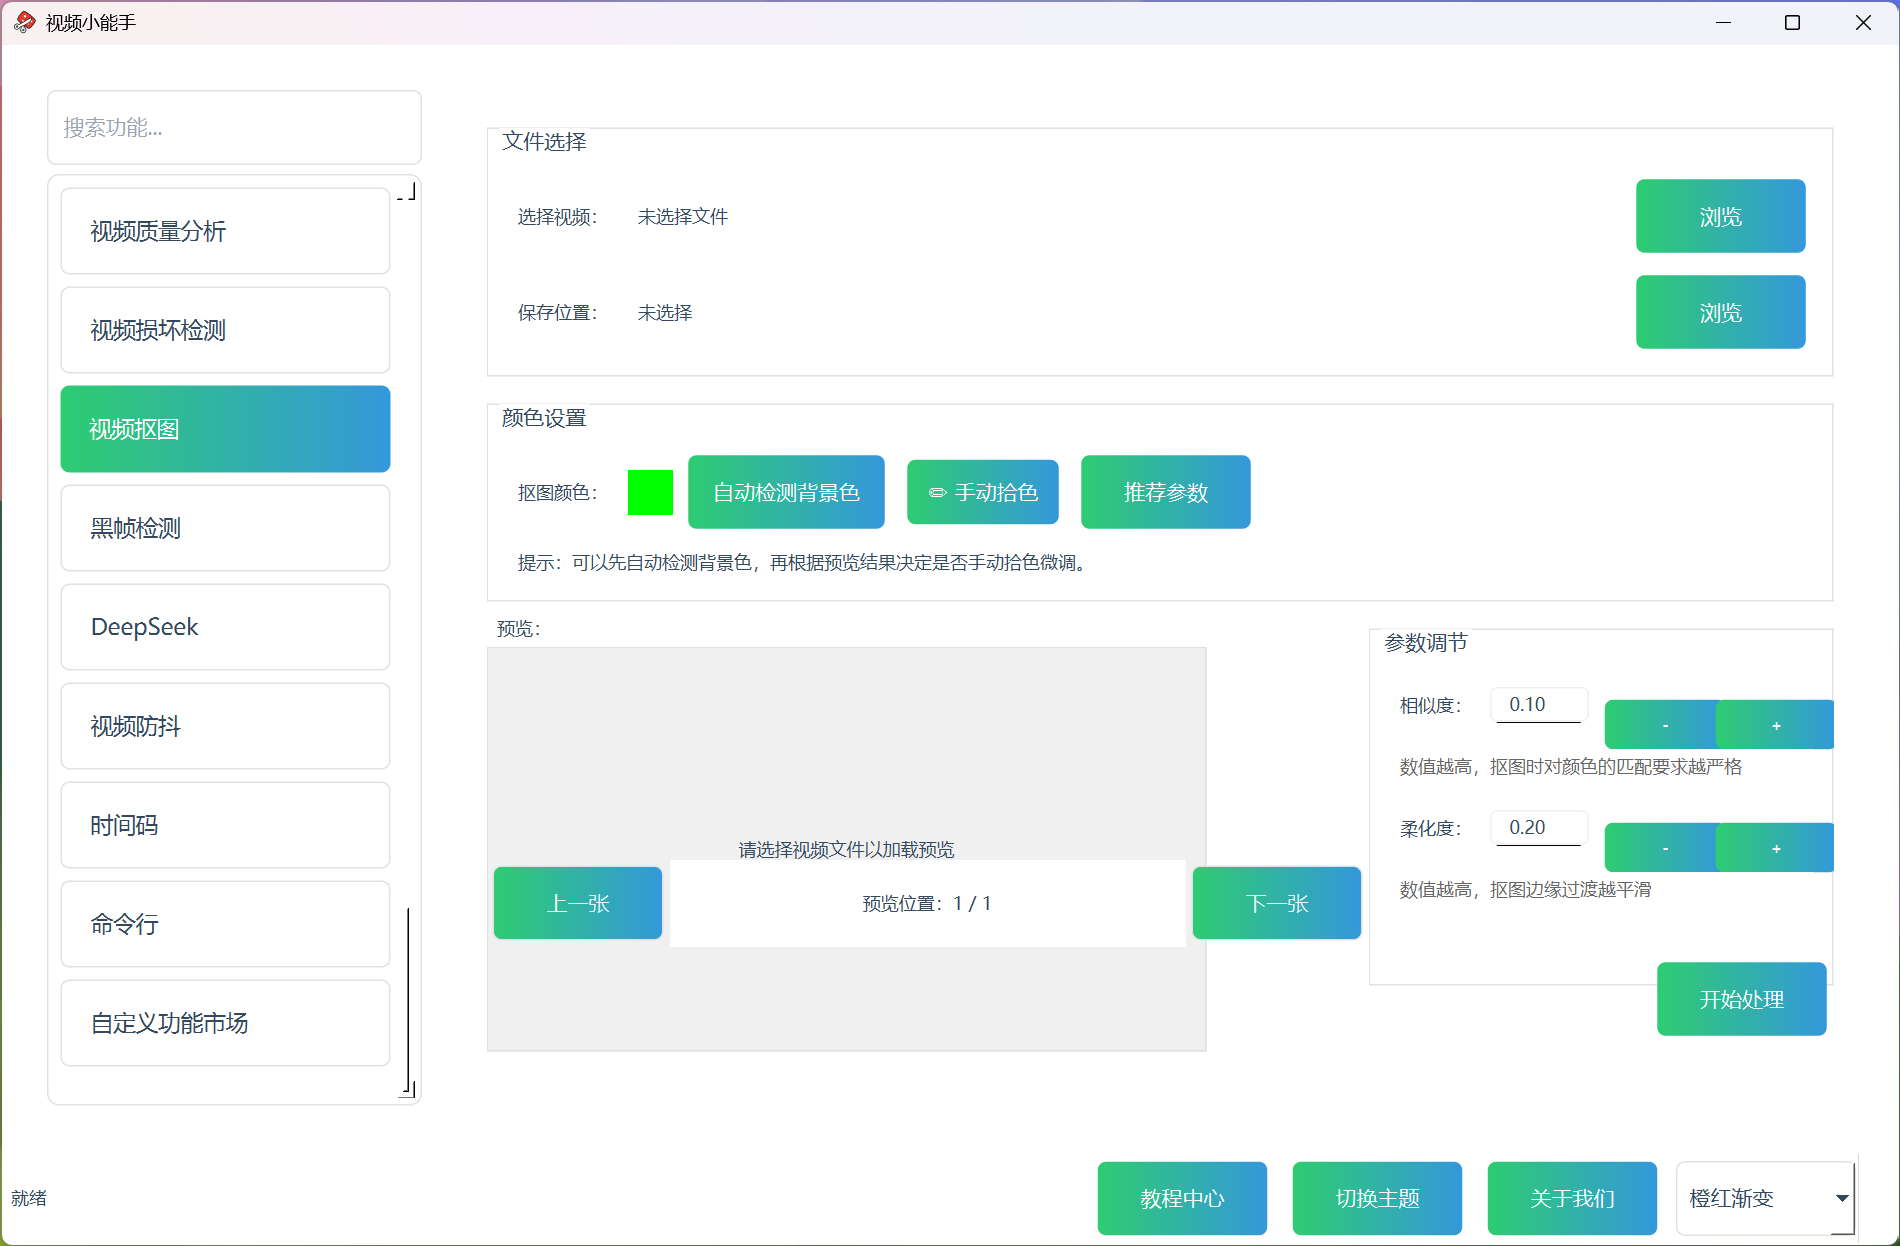The image size is (1900, 1246).
Task: Maximize the 视频小能手 window
Action: pyautogui.click(x=1792, y=22)
